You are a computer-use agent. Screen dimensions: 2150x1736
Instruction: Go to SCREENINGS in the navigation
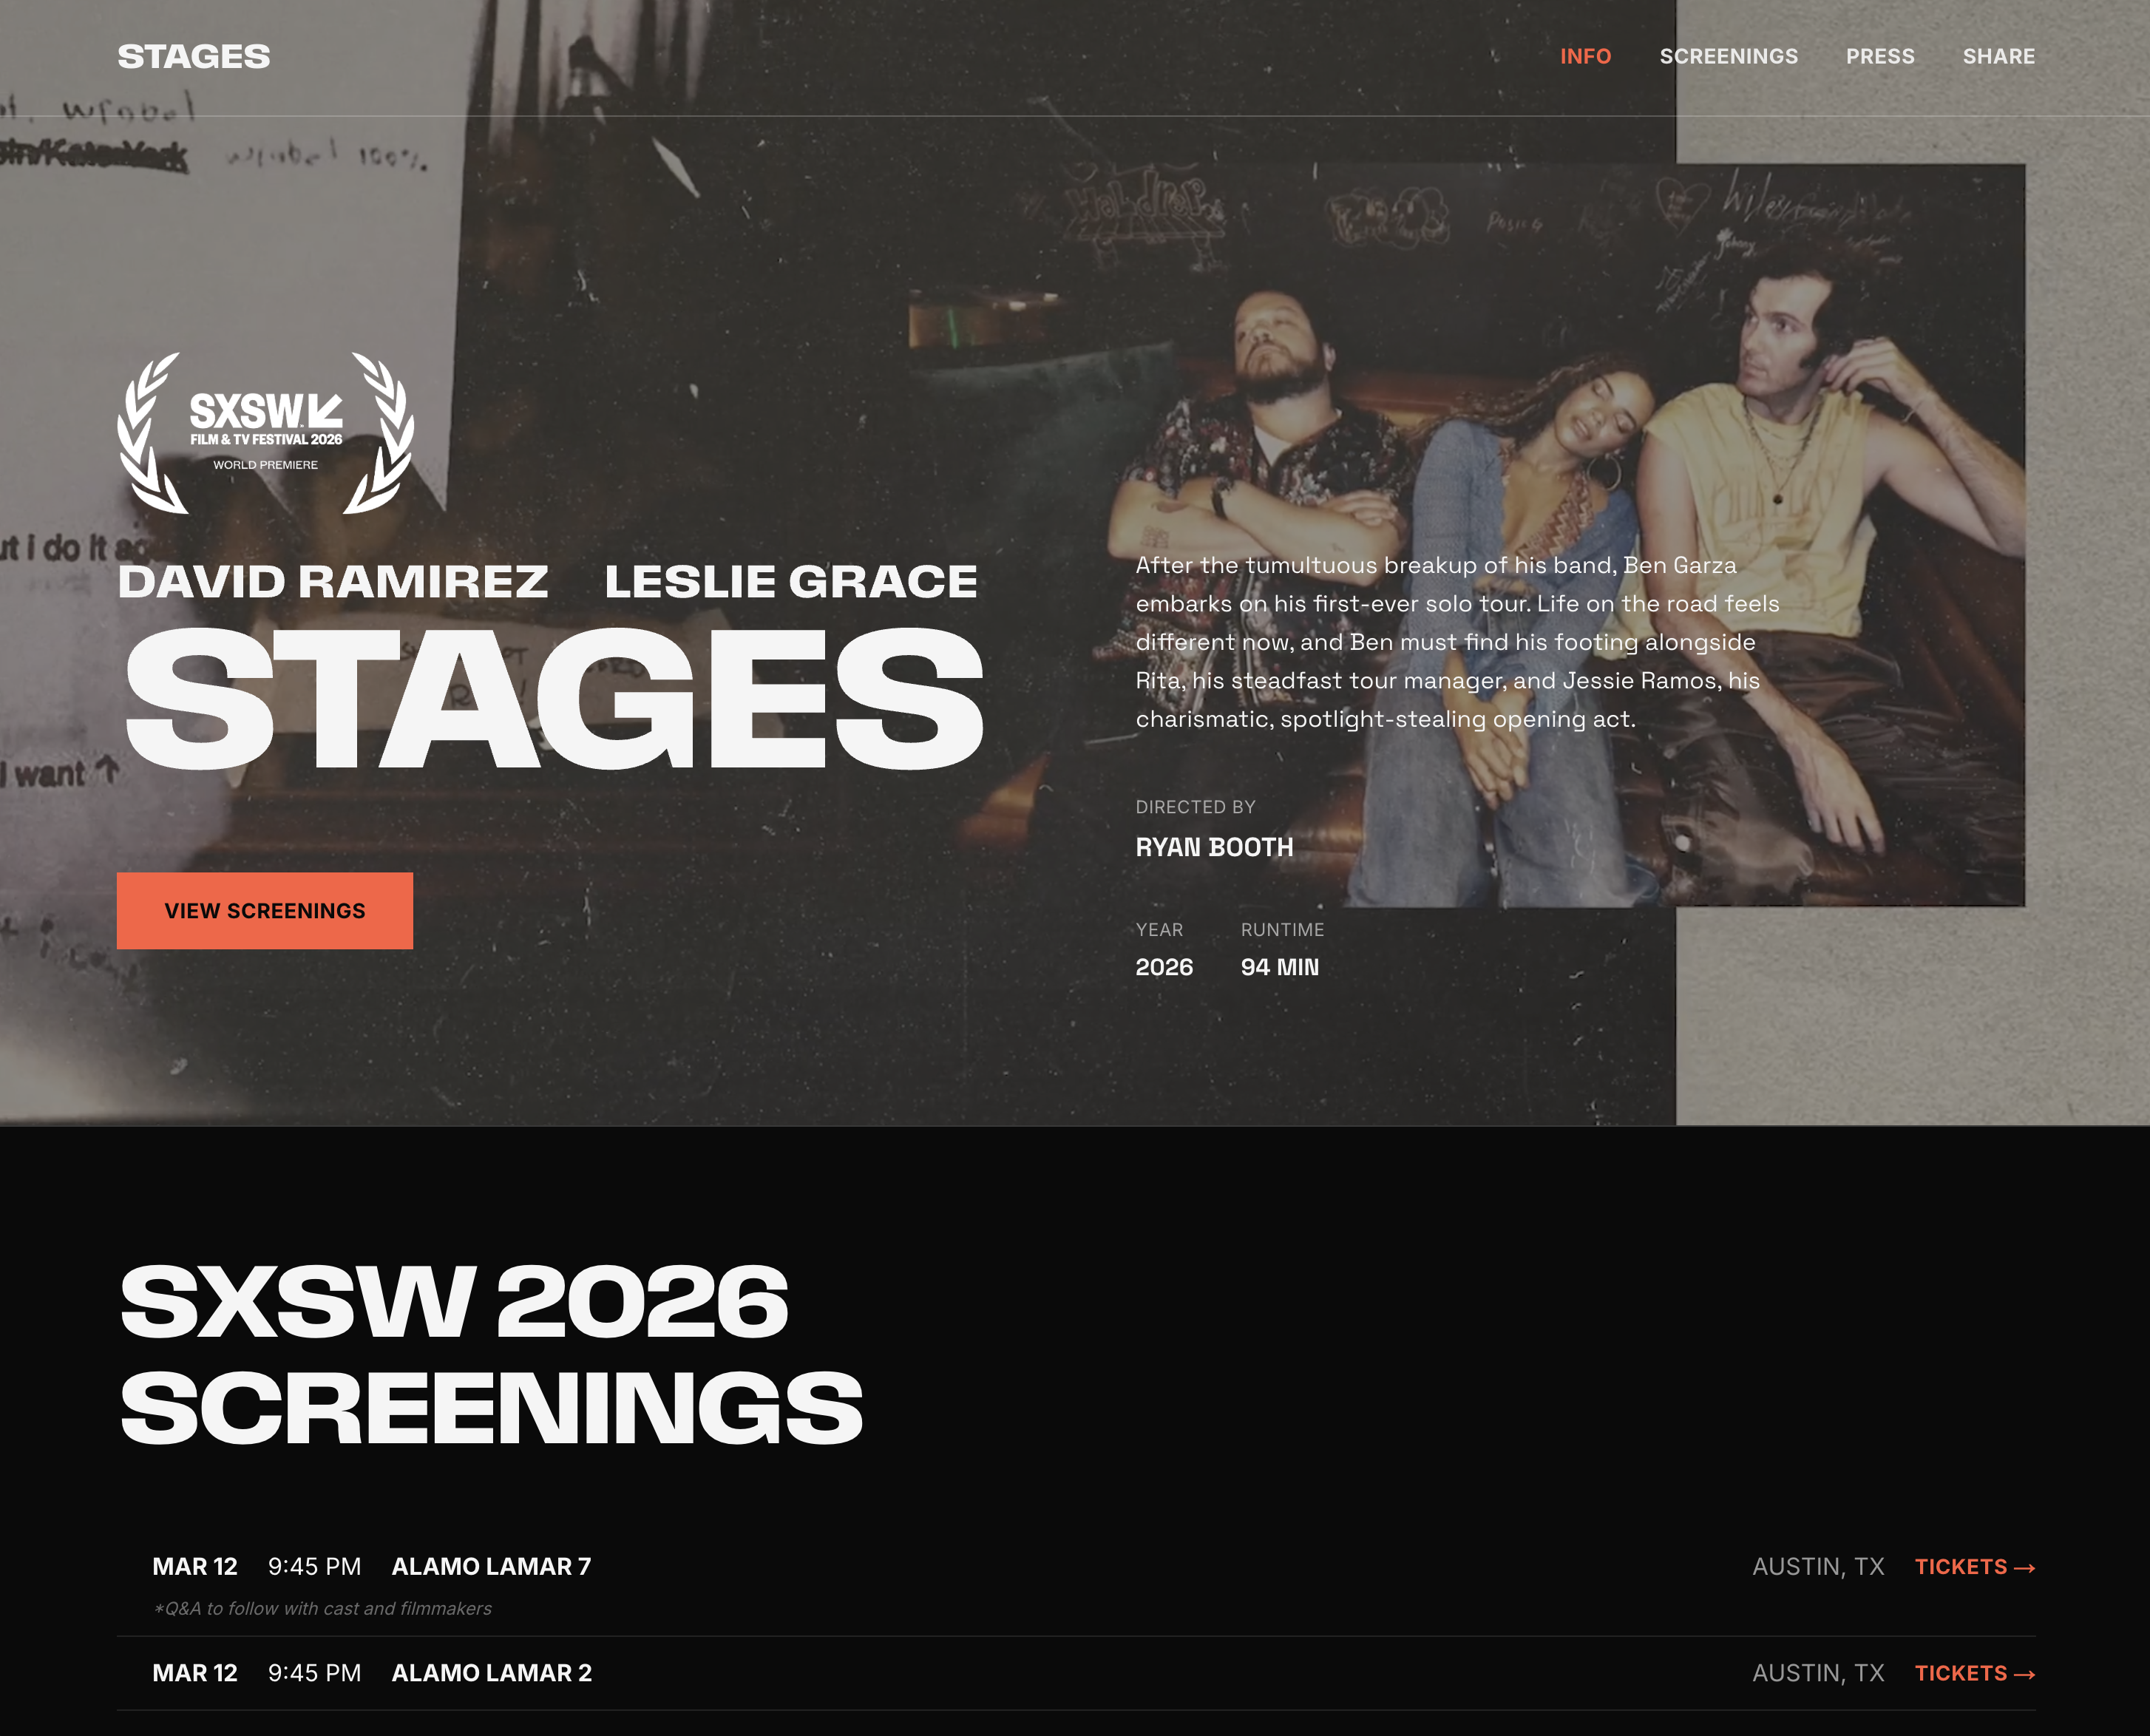coord(1728,56)
